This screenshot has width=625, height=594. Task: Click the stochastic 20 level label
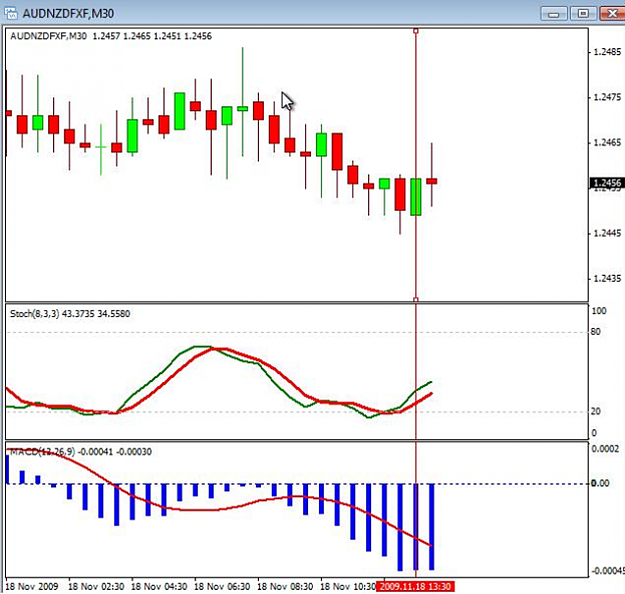click(x=596, y=411)
